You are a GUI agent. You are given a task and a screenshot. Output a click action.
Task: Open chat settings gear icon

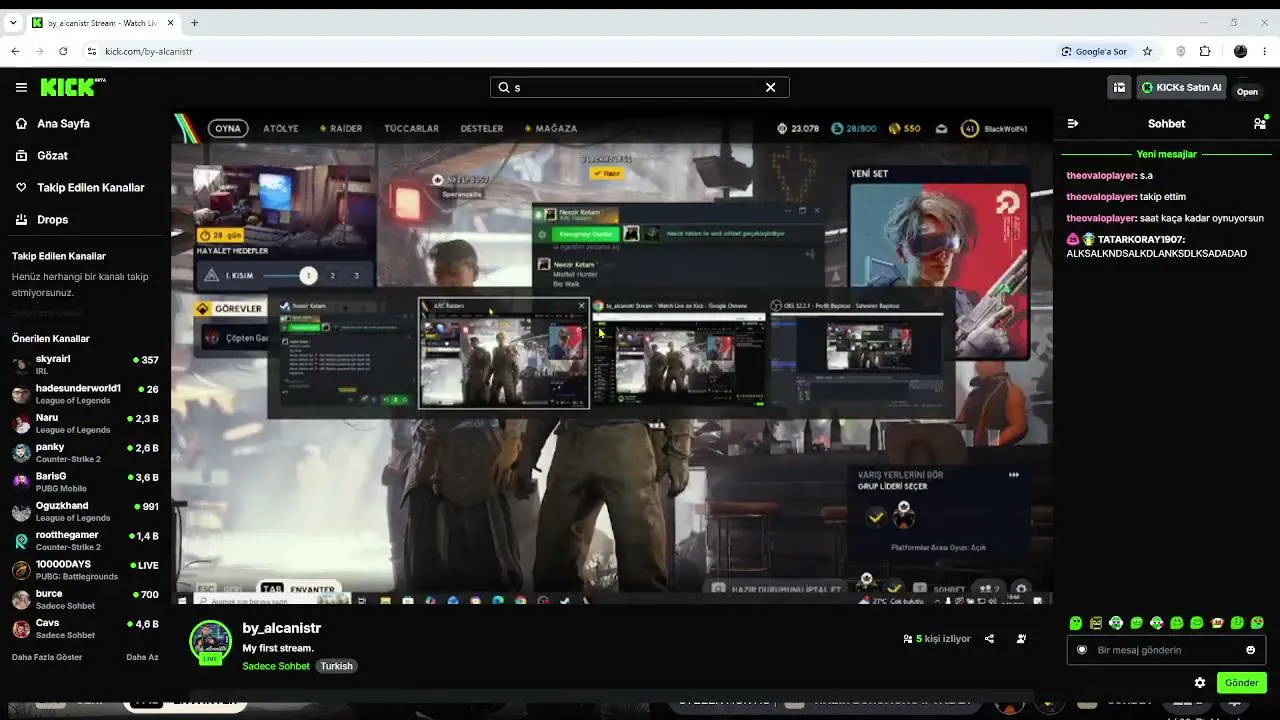[x=1200, y=683]
